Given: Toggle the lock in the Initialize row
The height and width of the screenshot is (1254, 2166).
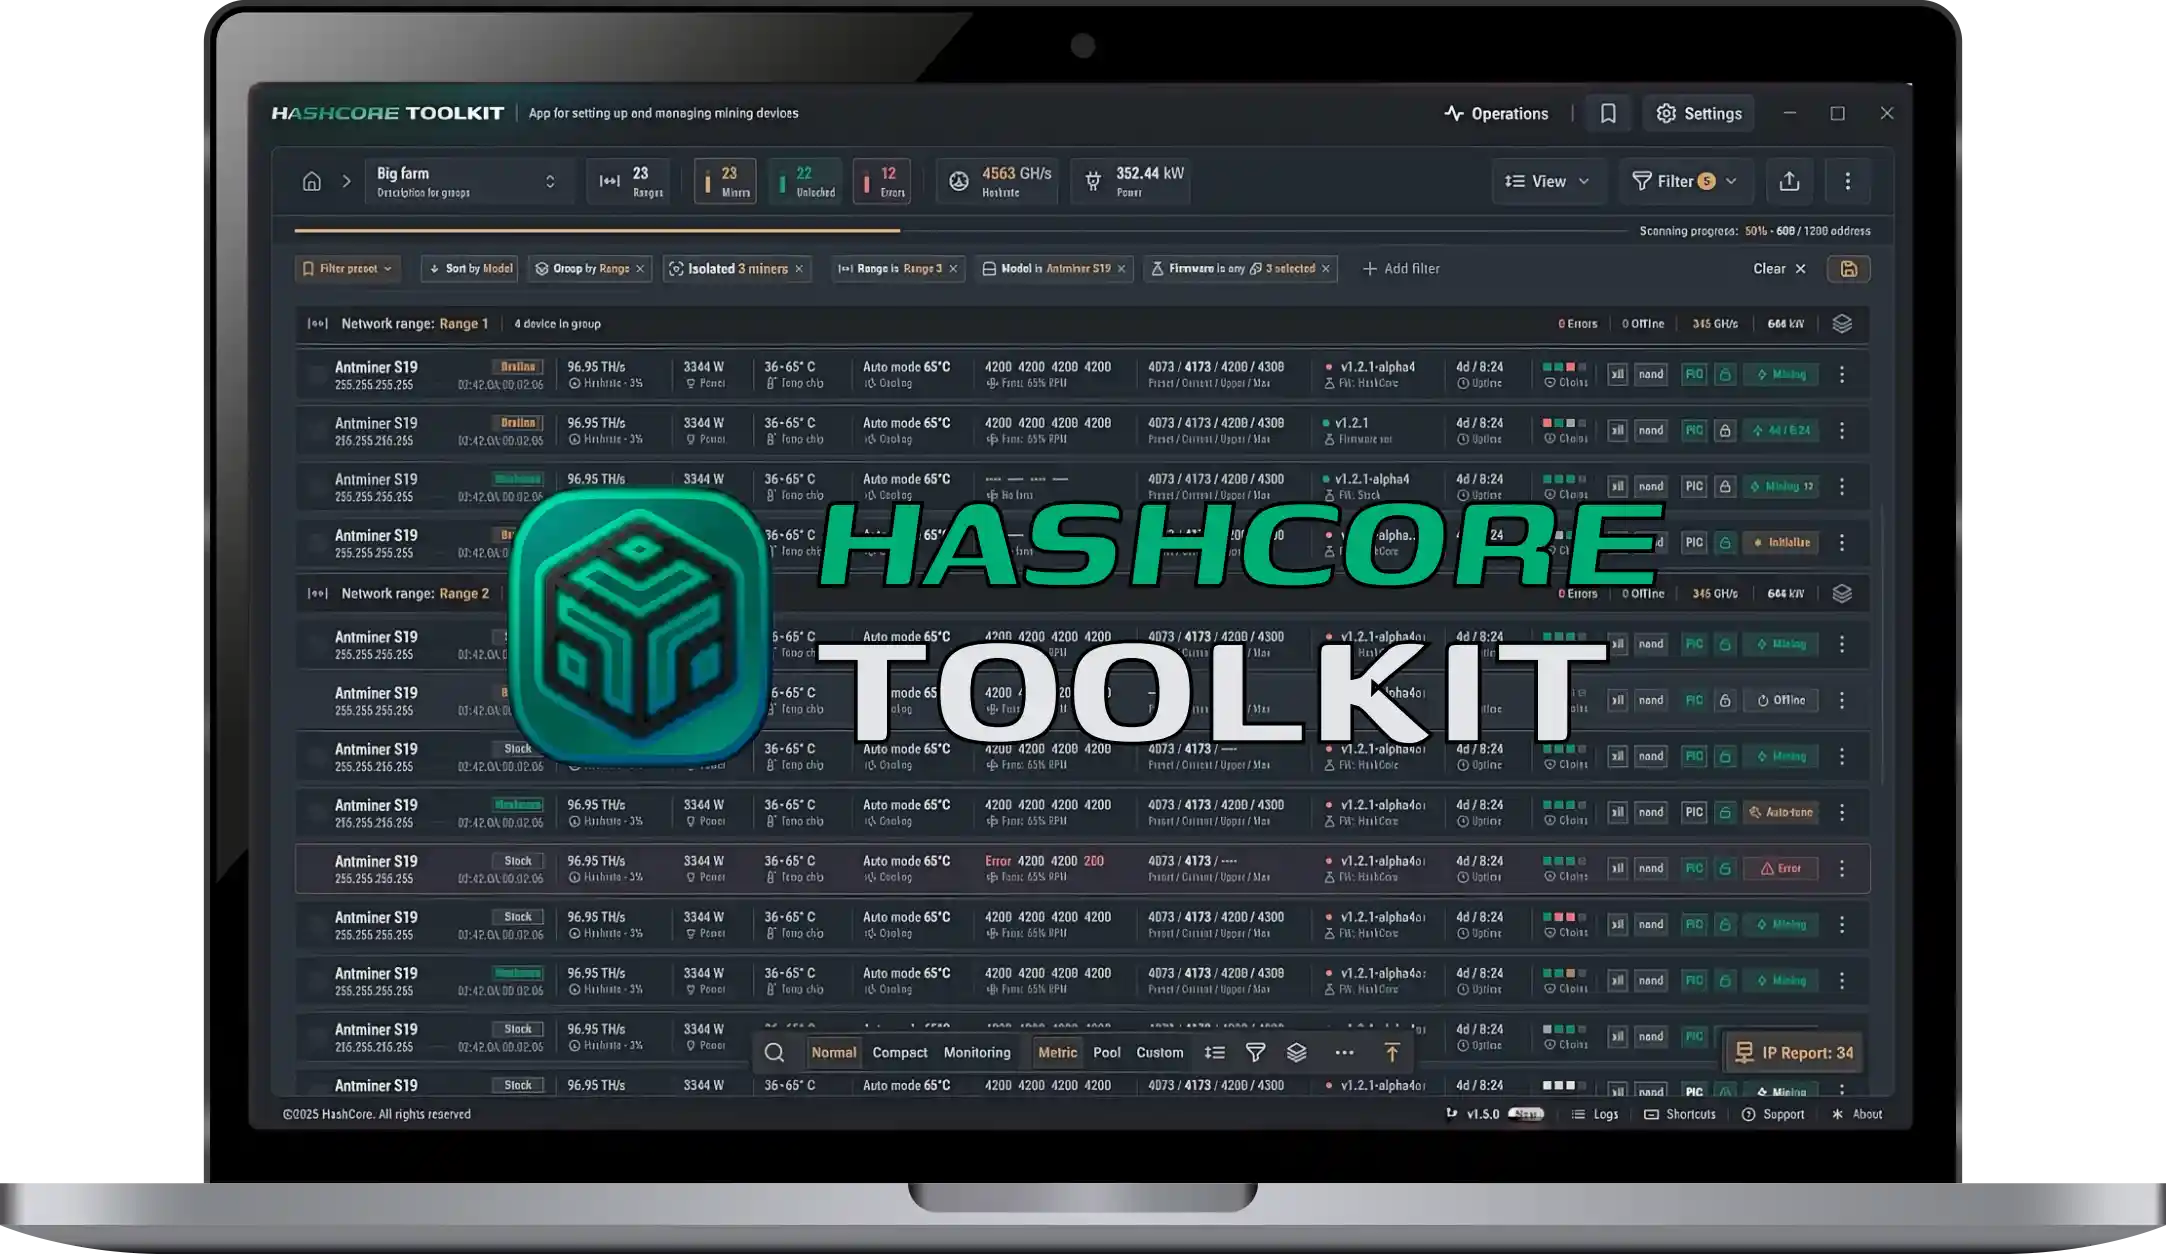Looking at the screenshot, I should [x=1725, y=542].
